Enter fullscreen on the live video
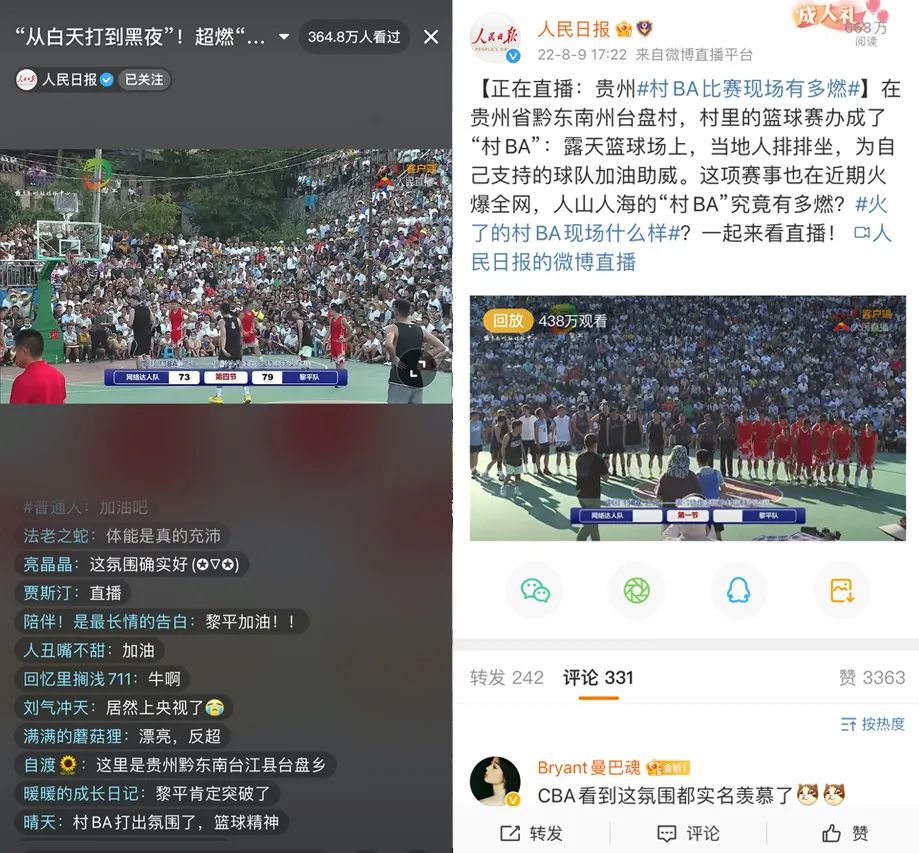The width and height of the screenshot is (919, 853). 417,369
